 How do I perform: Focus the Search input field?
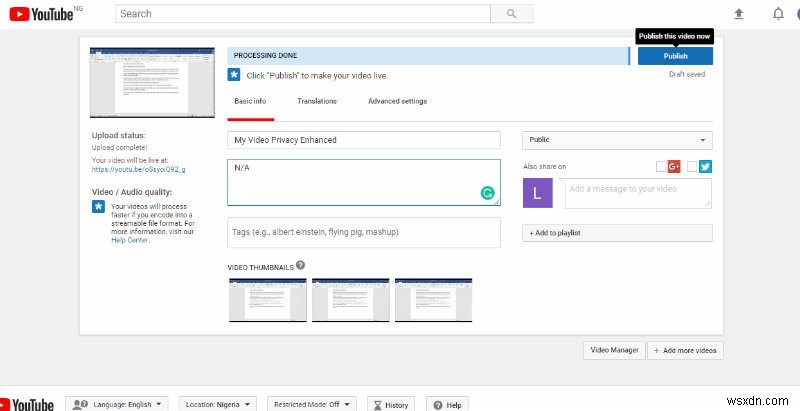click(x=303, y=14)
